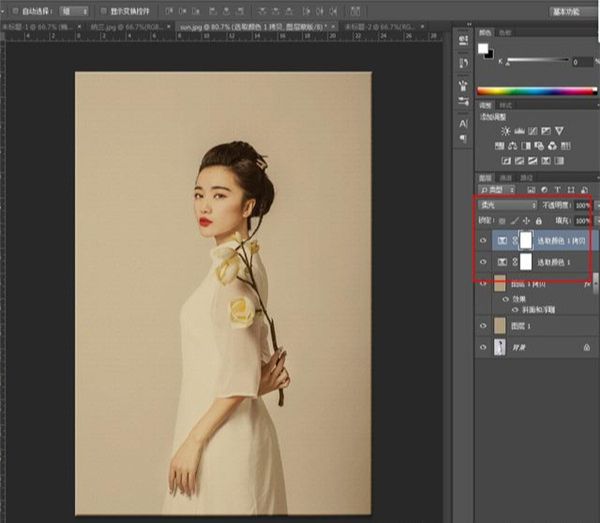Switch to the 颜色 panel tab

tap(485, 33)
